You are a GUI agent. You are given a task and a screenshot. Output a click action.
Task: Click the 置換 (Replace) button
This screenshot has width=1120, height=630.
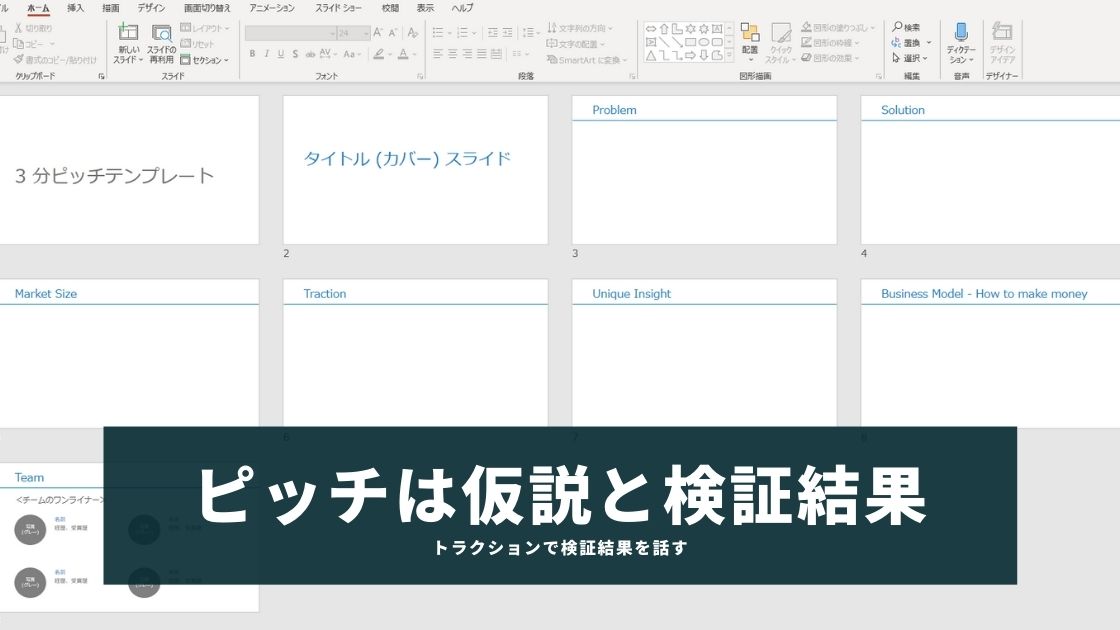point(911,43)
